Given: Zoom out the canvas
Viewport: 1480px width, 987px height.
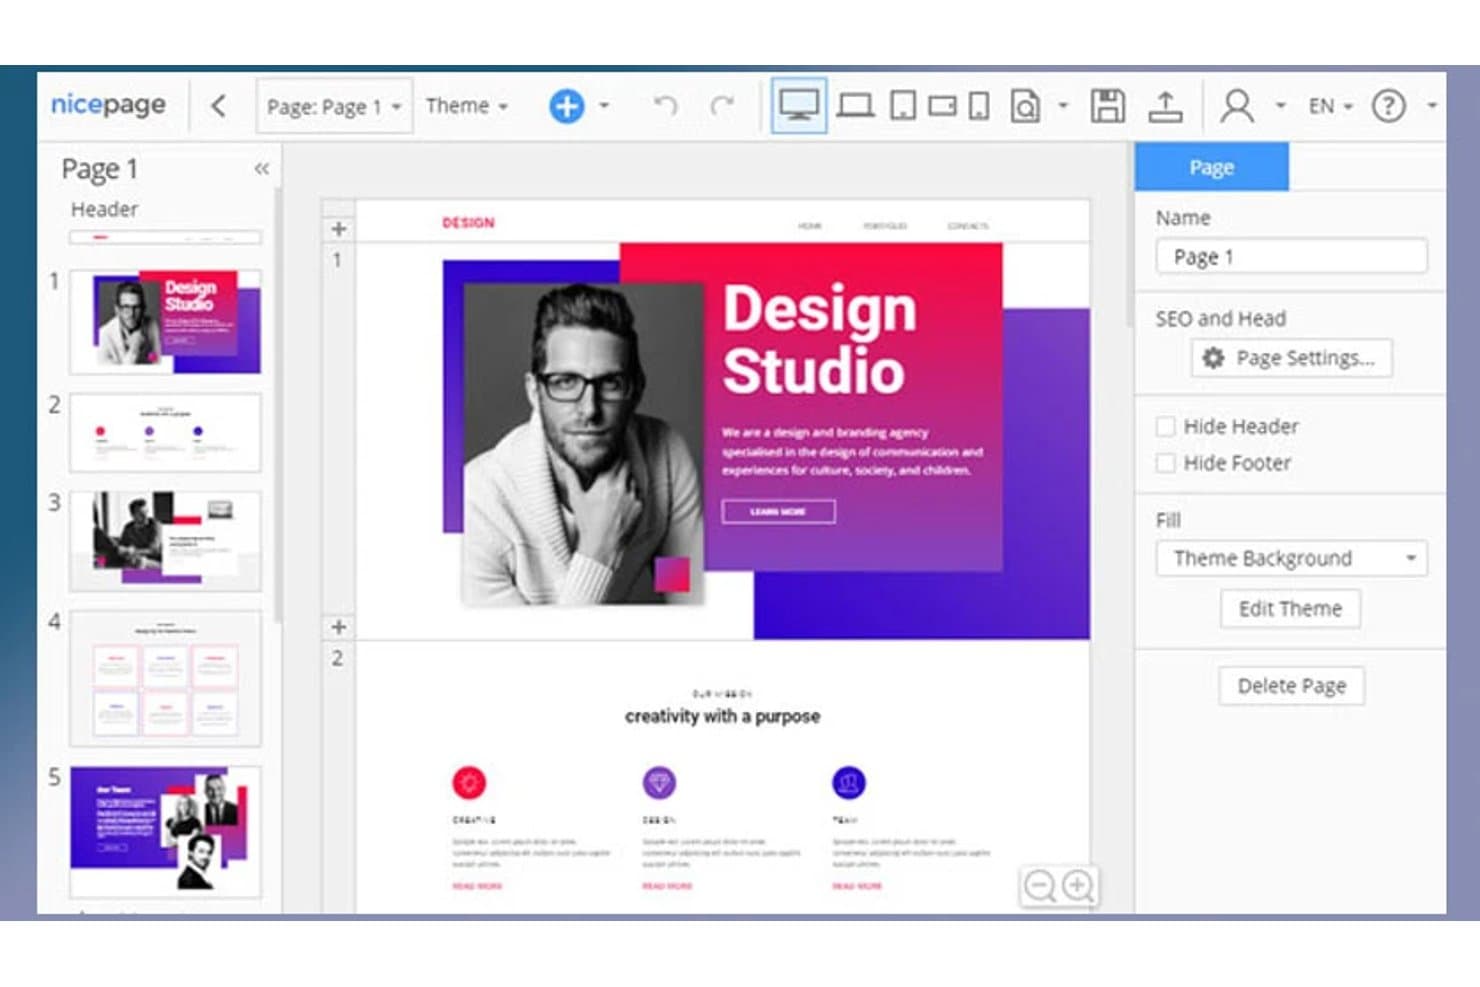Looking at the screenshot, I should 1040,886.
